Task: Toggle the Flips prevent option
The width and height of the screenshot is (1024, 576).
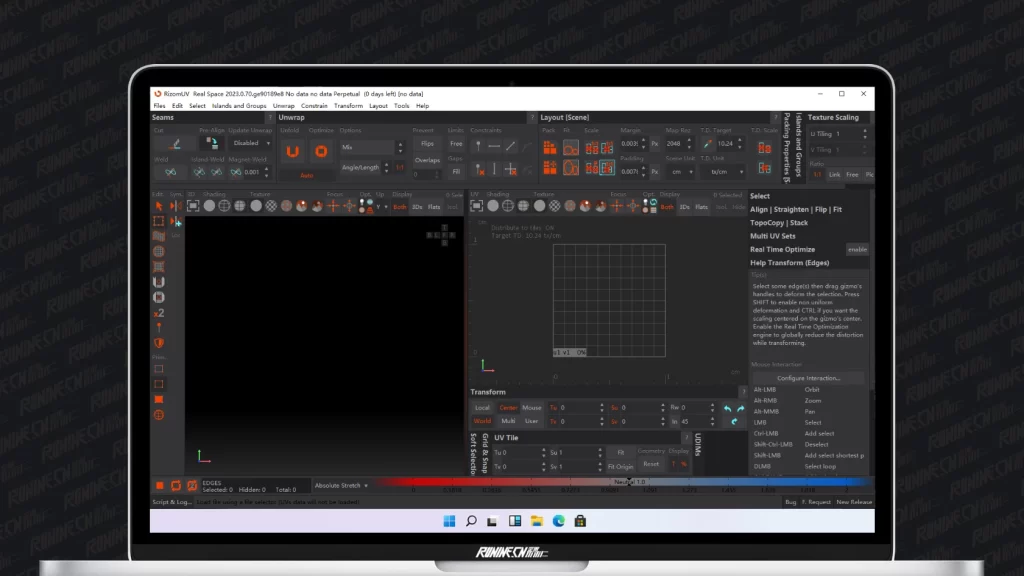Action: pyautogui.click(x=427, y=144)
